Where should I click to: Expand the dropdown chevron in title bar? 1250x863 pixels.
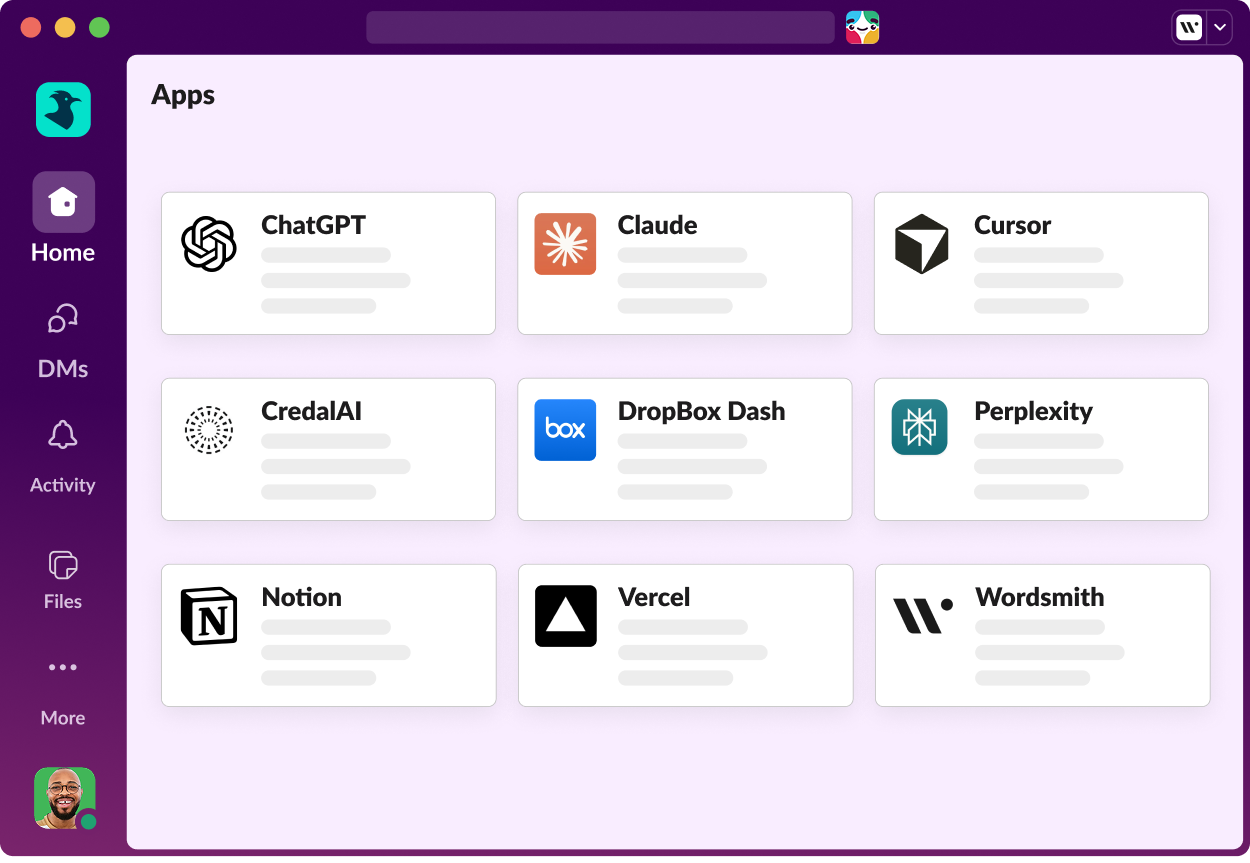1219,27
